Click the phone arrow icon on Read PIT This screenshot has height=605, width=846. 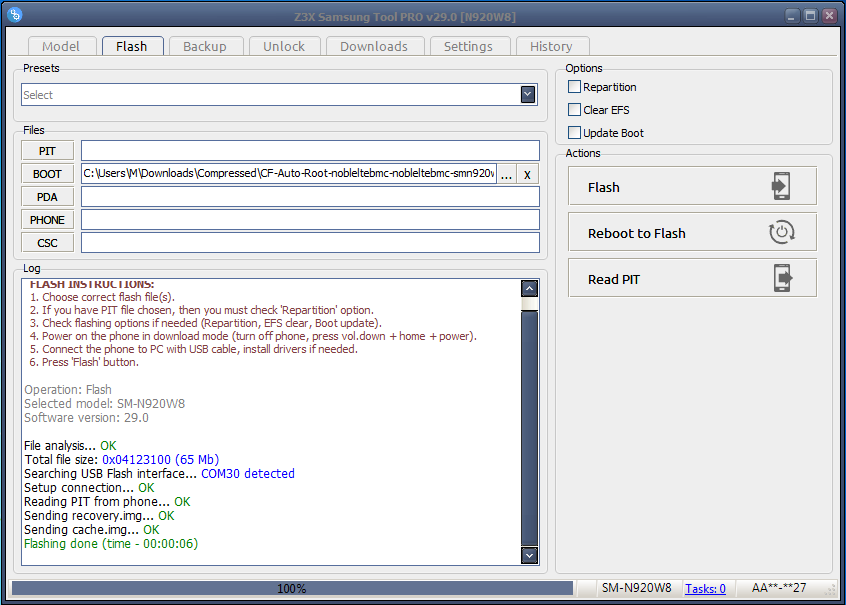coord(781,279)
